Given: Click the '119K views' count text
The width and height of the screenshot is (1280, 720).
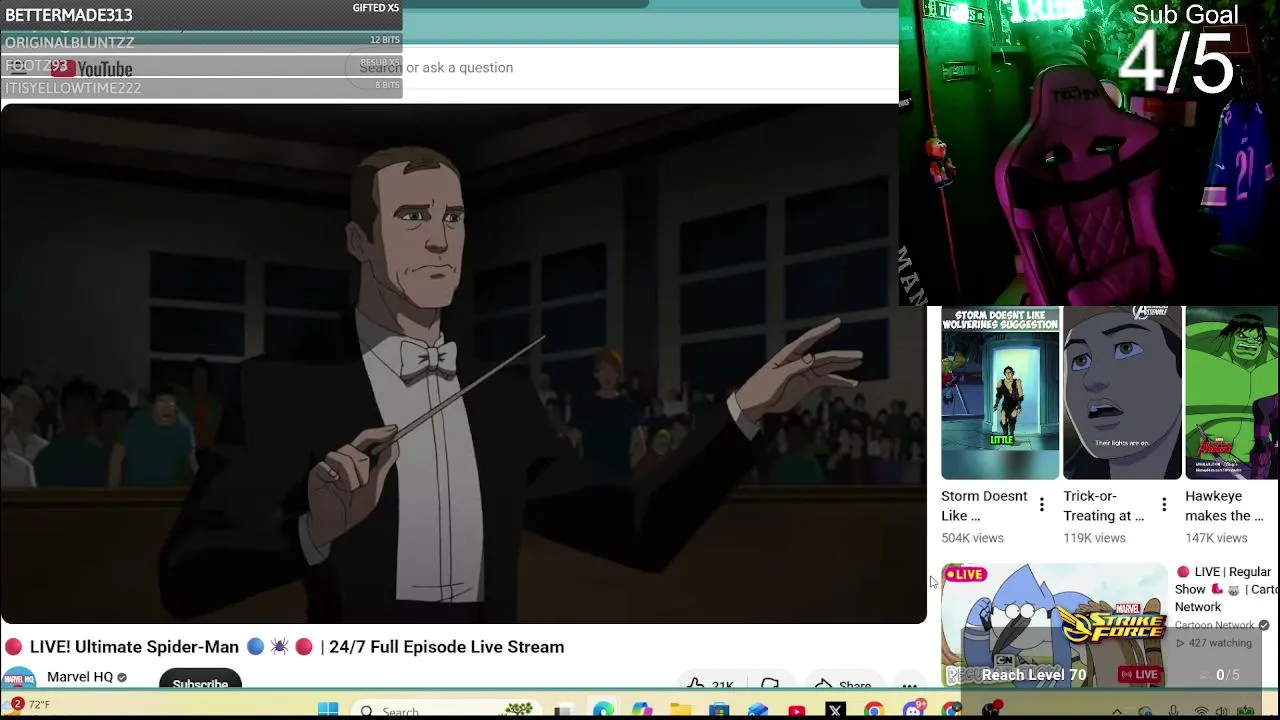Looking at the screenshot, I should tap(1094, 538).
